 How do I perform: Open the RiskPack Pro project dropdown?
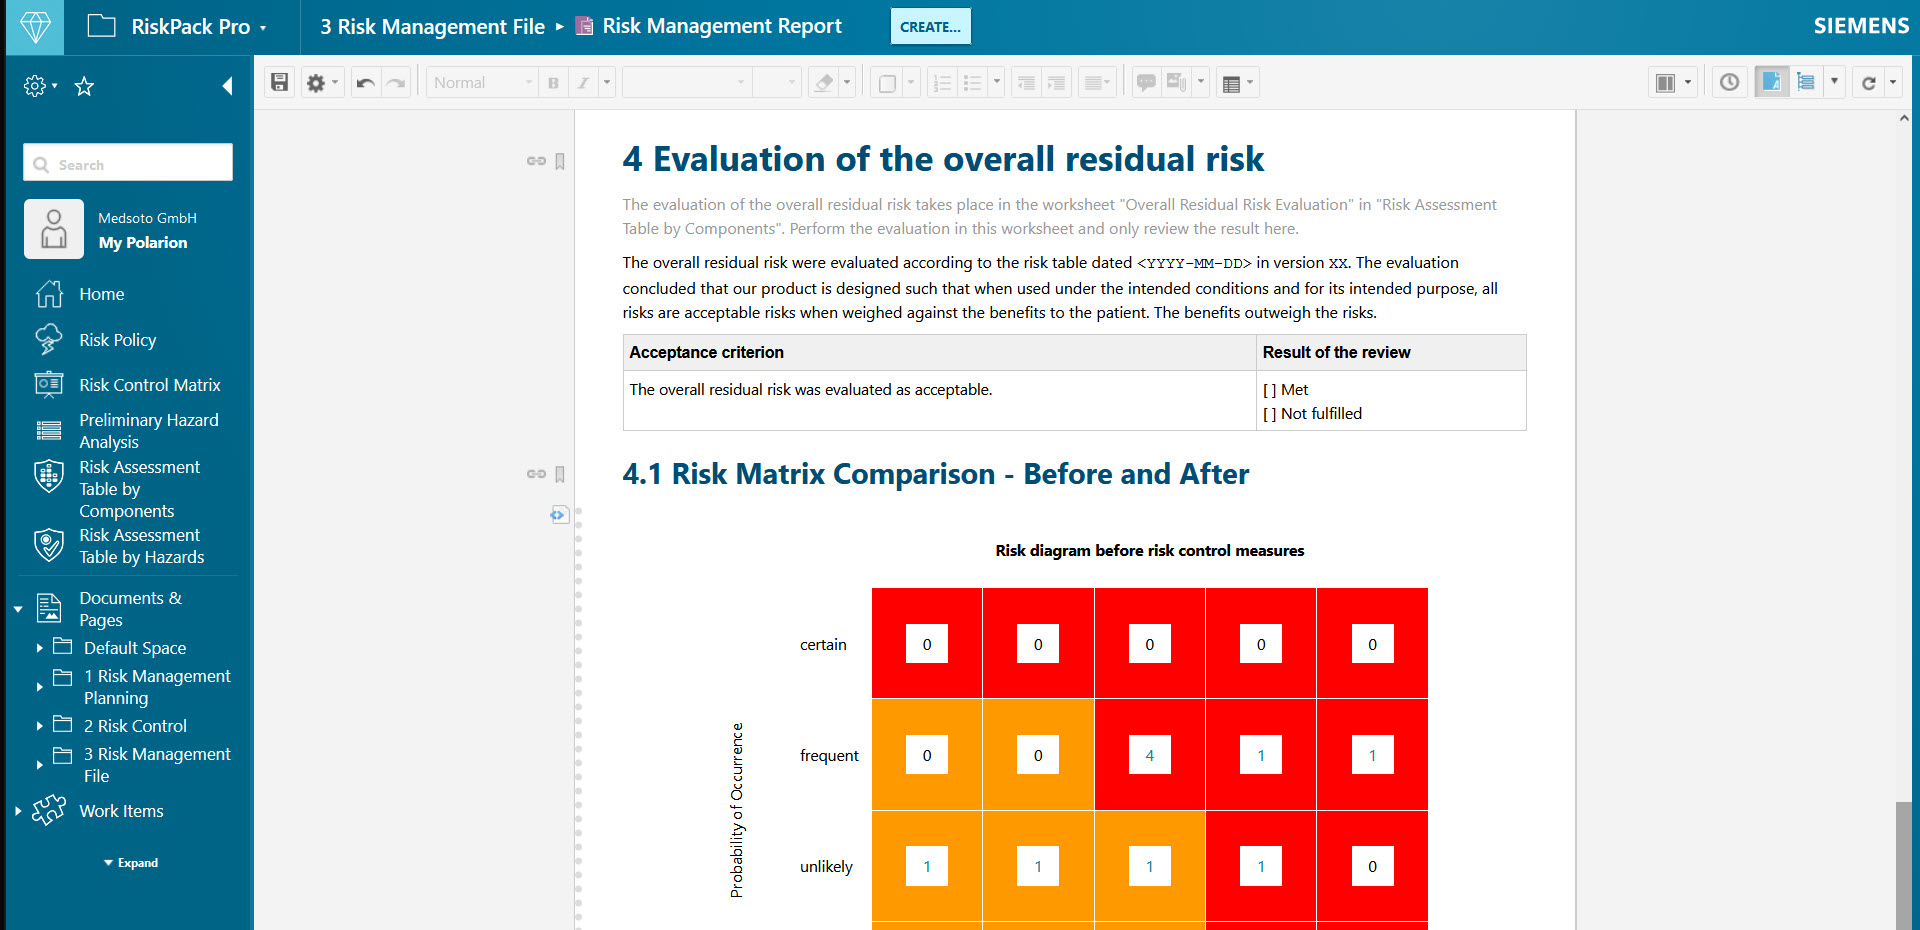coord(263,28)
